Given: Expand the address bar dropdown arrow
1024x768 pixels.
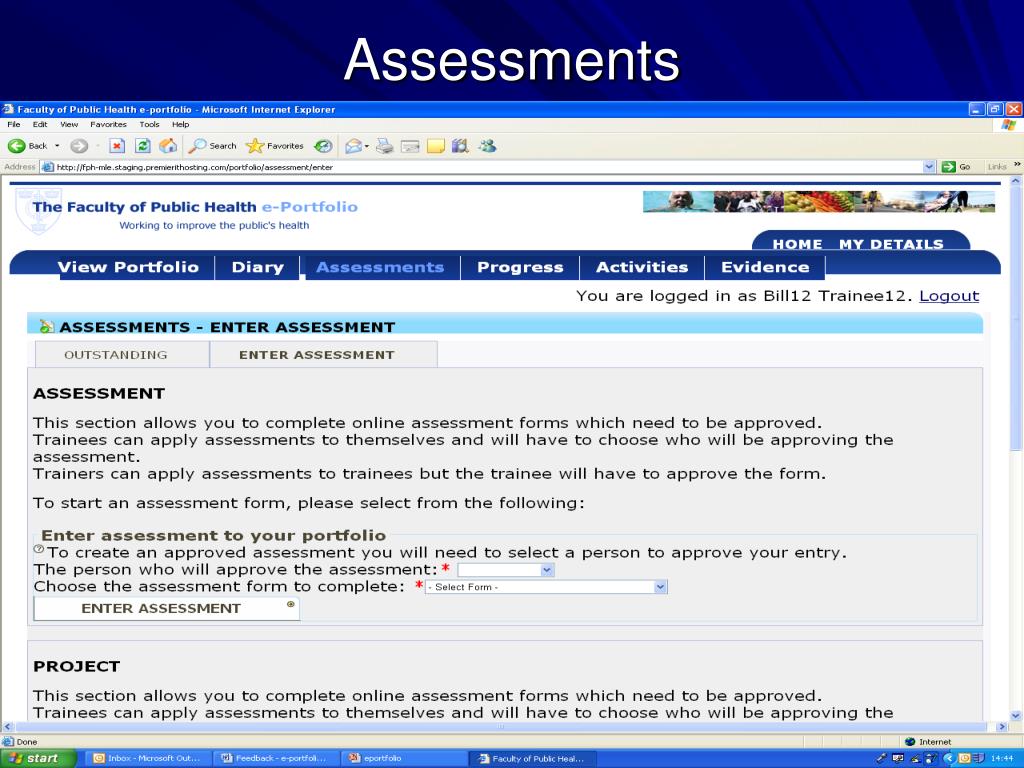Looking at the screenshot, I should tap(929, 167).
